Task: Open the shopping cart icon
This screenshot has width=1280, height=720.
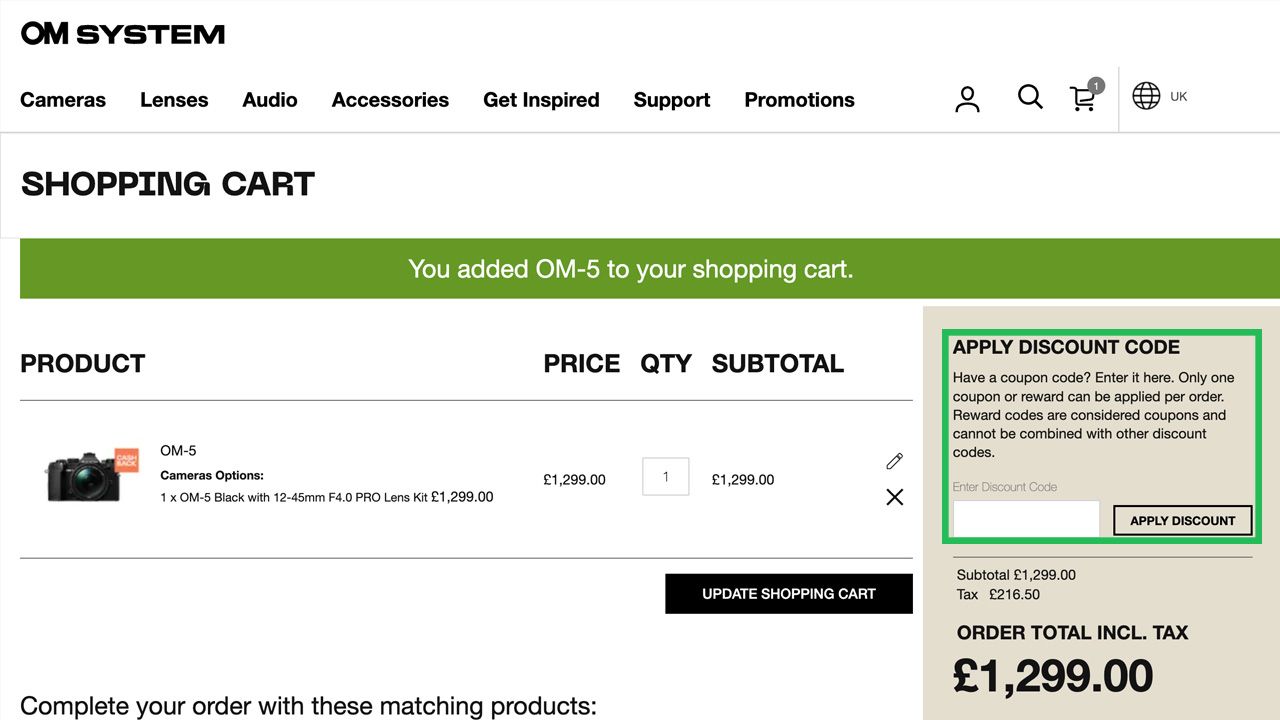Action: click(1083, 98)
